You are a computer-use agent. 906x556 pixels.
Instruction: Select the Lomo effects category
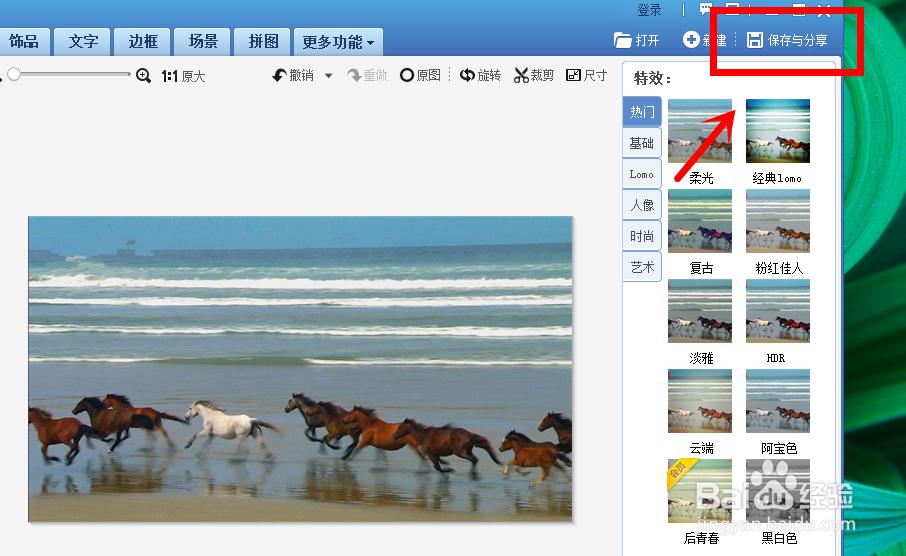642,174
